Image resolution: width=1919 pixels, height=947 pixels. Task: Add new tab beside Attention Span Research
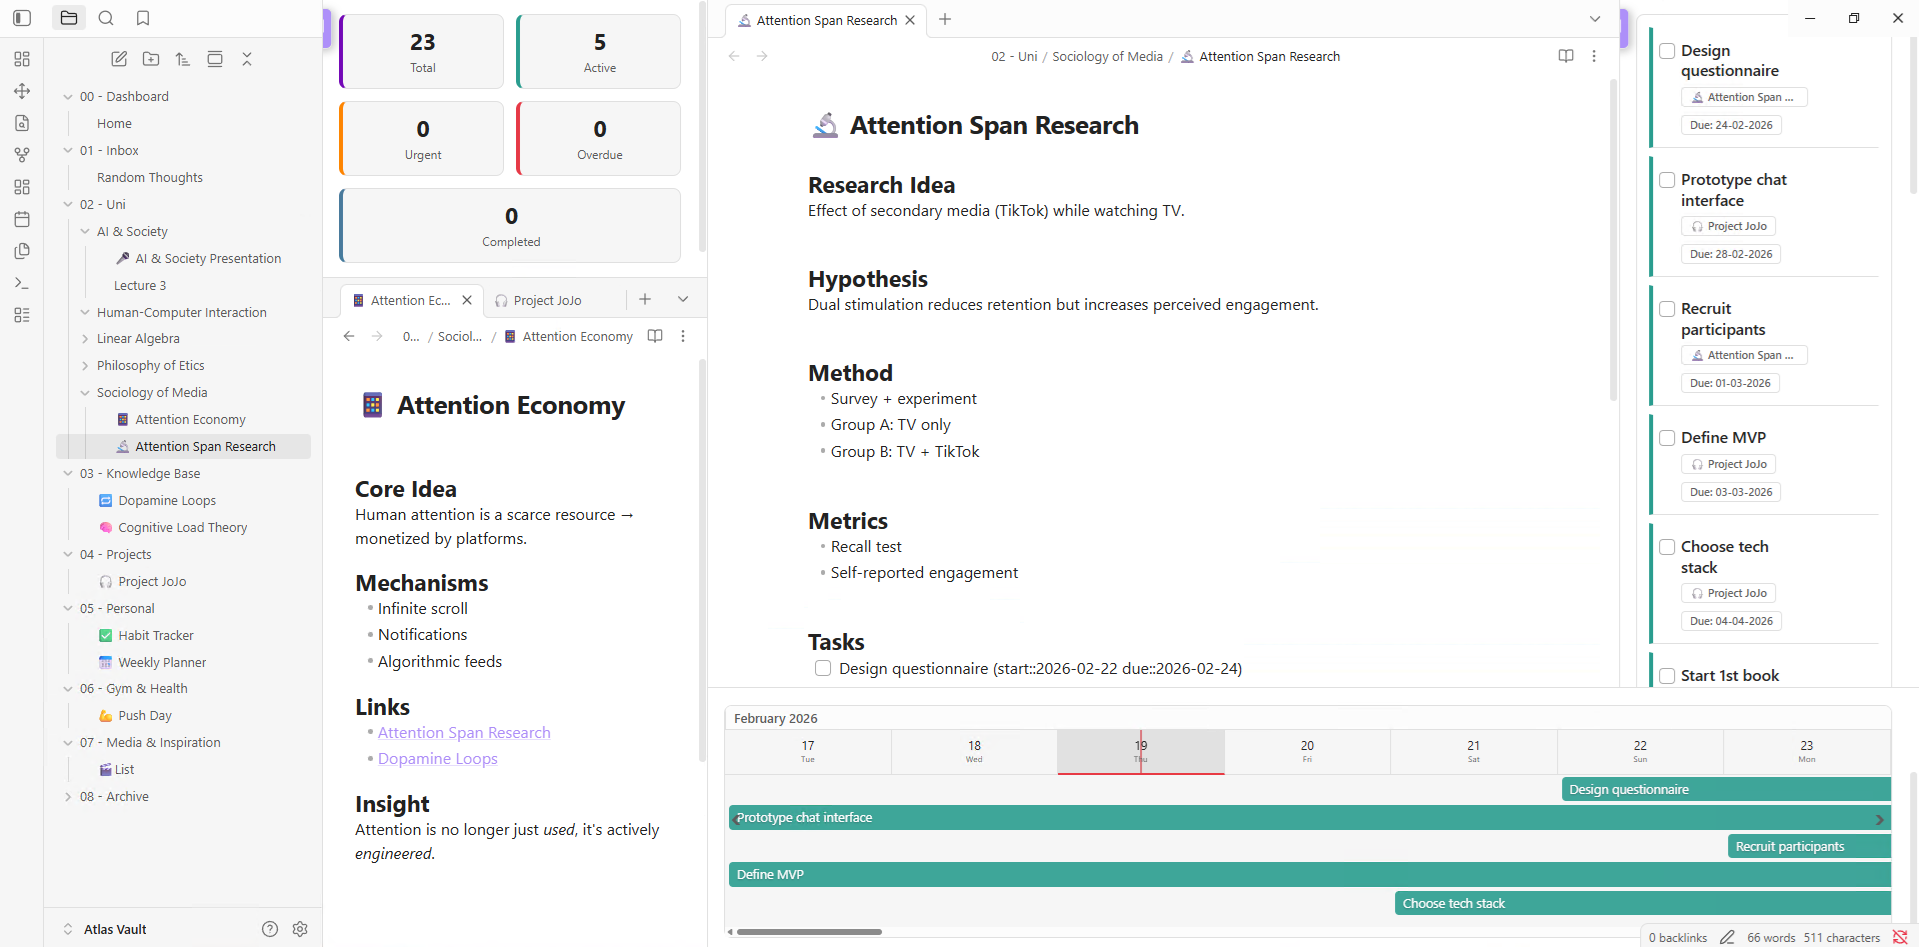point(945,19)
